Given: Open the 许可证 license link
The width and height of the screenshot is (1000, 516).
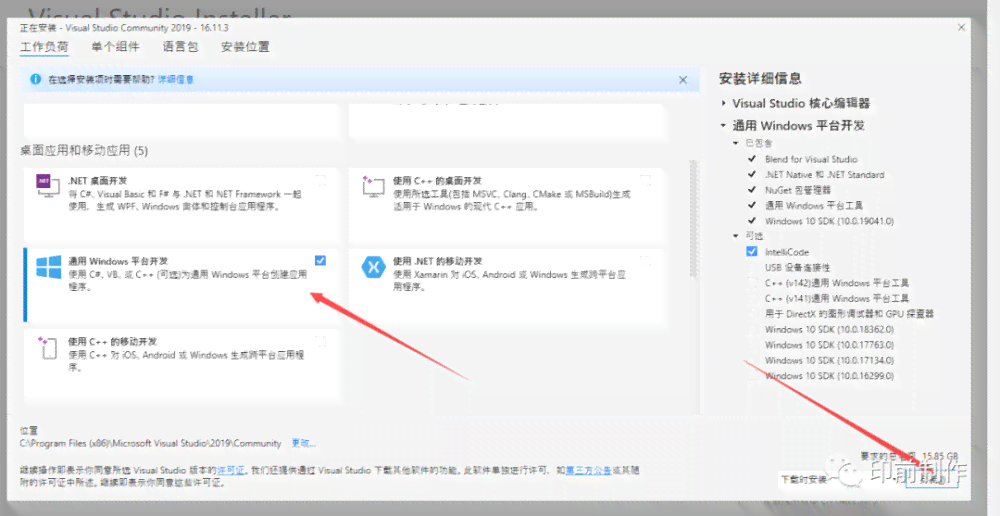Looking at the screenshot, I should [231, 470].
